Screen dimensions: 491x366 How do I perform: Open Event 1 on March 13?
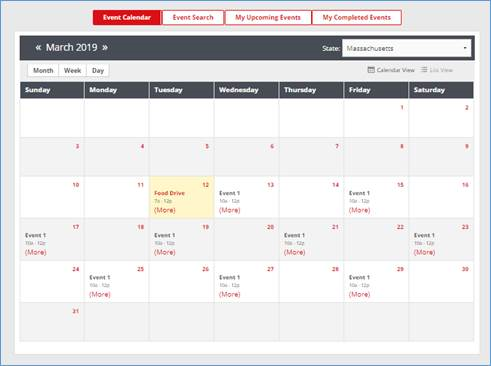[229, 193]
